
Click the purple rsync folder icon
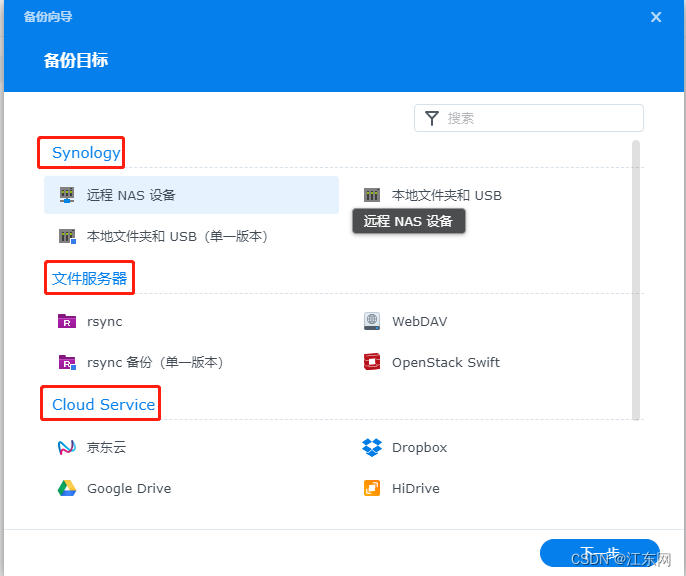tap(67, 321)
